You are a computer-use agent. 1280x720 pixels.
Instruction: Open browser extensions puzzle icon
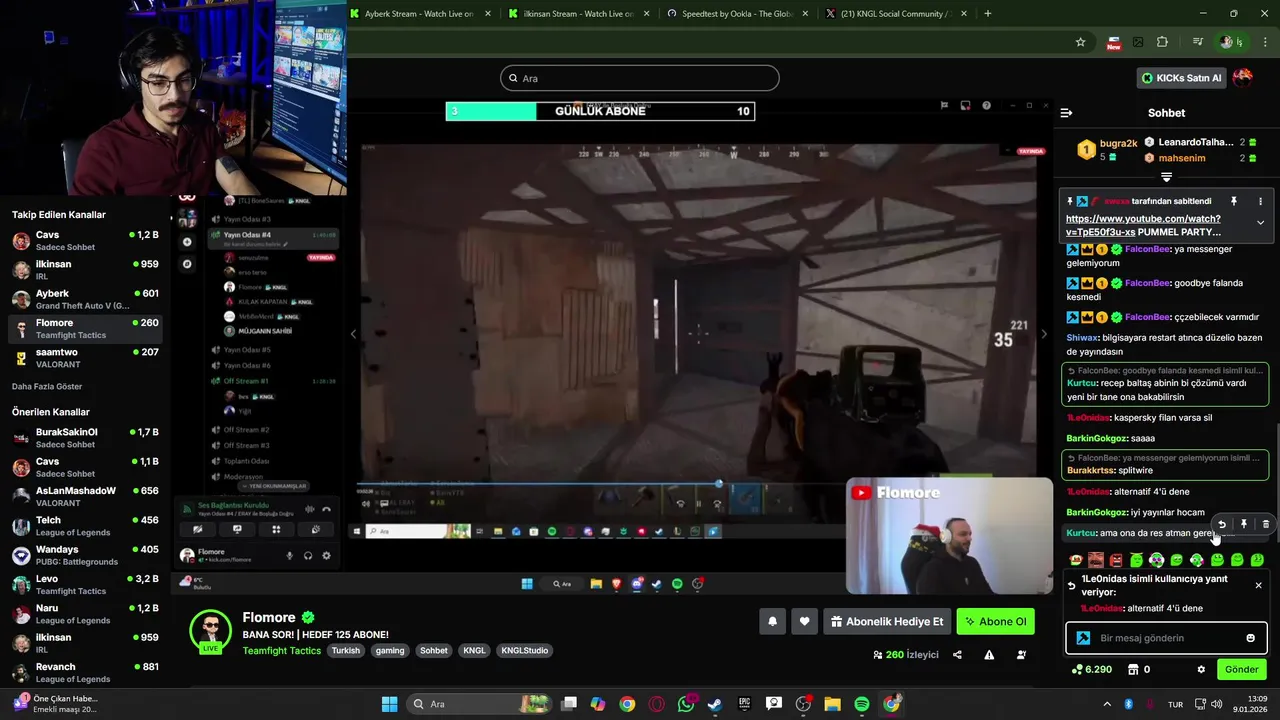[1162, 42]
